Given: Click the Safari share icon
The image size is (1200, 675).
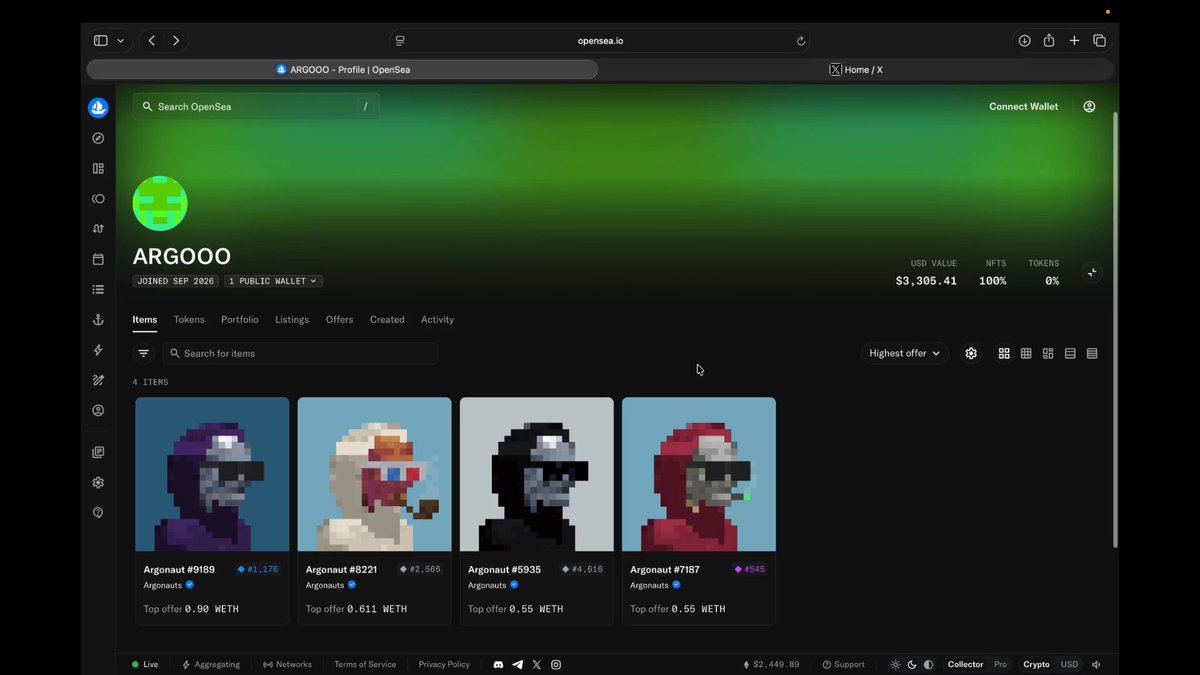Looking at the screenshot, I should (x=1049, y=40).
